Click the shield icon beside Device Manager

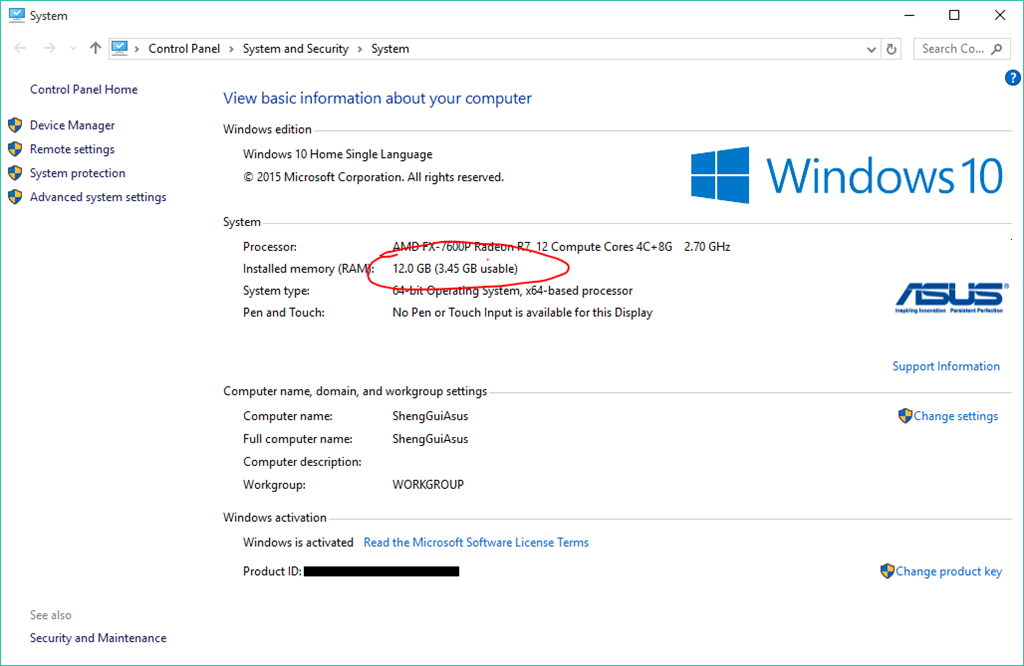pyautogui.click(x=15, y=125)
